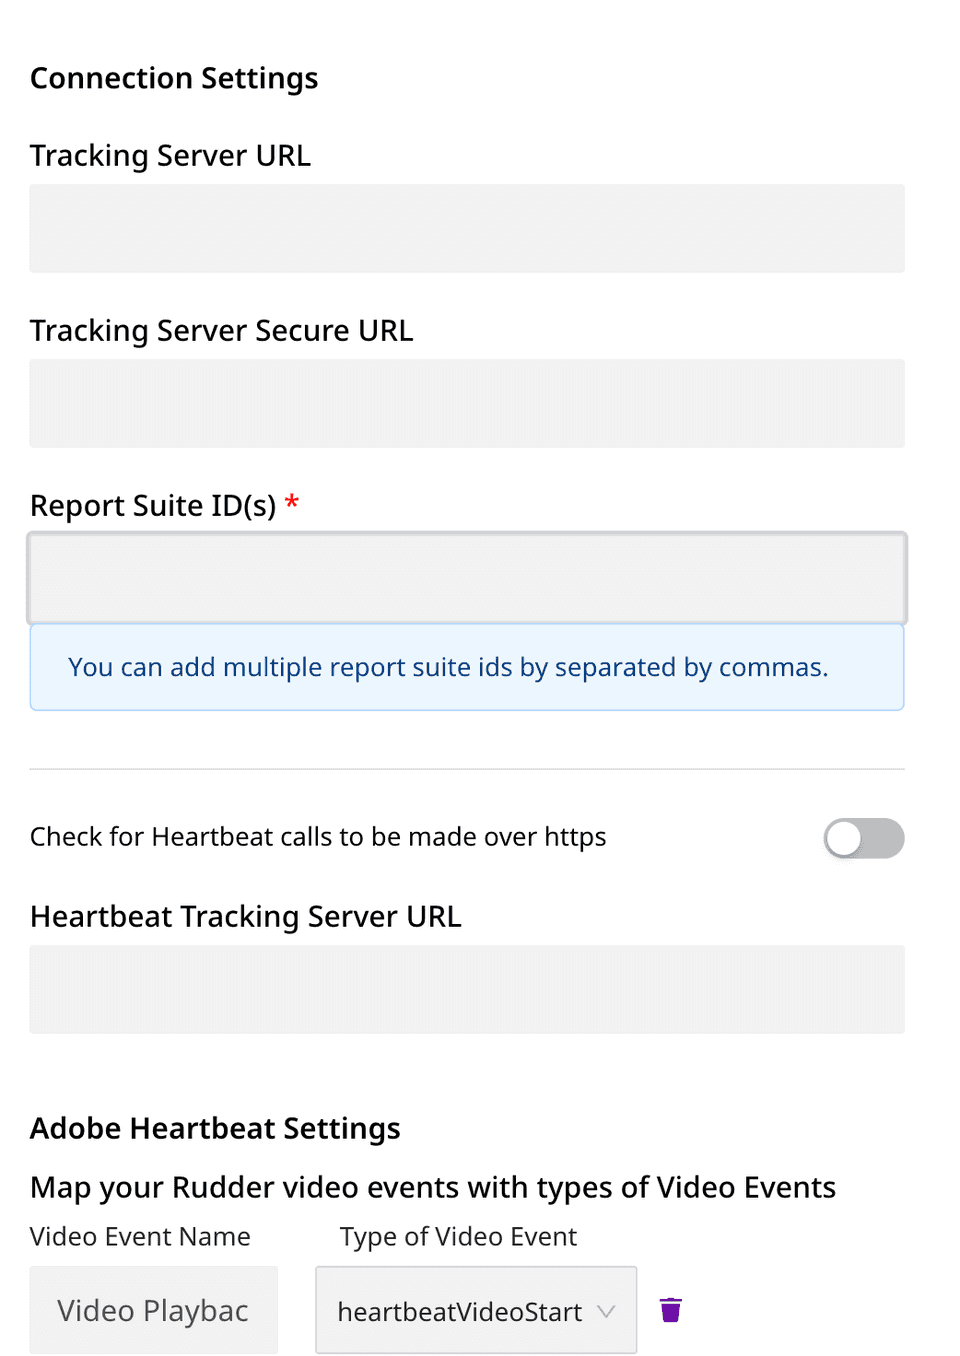Viewport: 960px width, 1356px height.
Task: Click the Video Event Name column header
Action: click(140, 1237)
